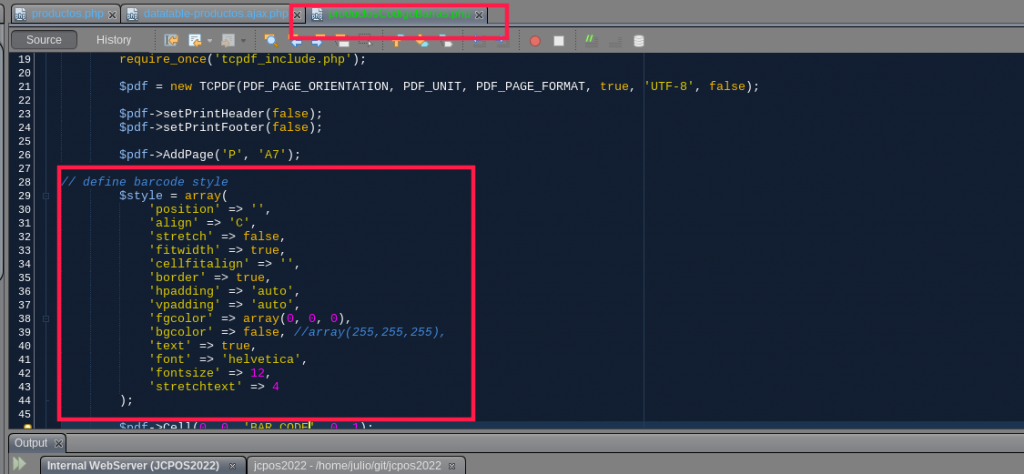
Task: Open the productos.php editor tab
Action: [x=66, y=15]
